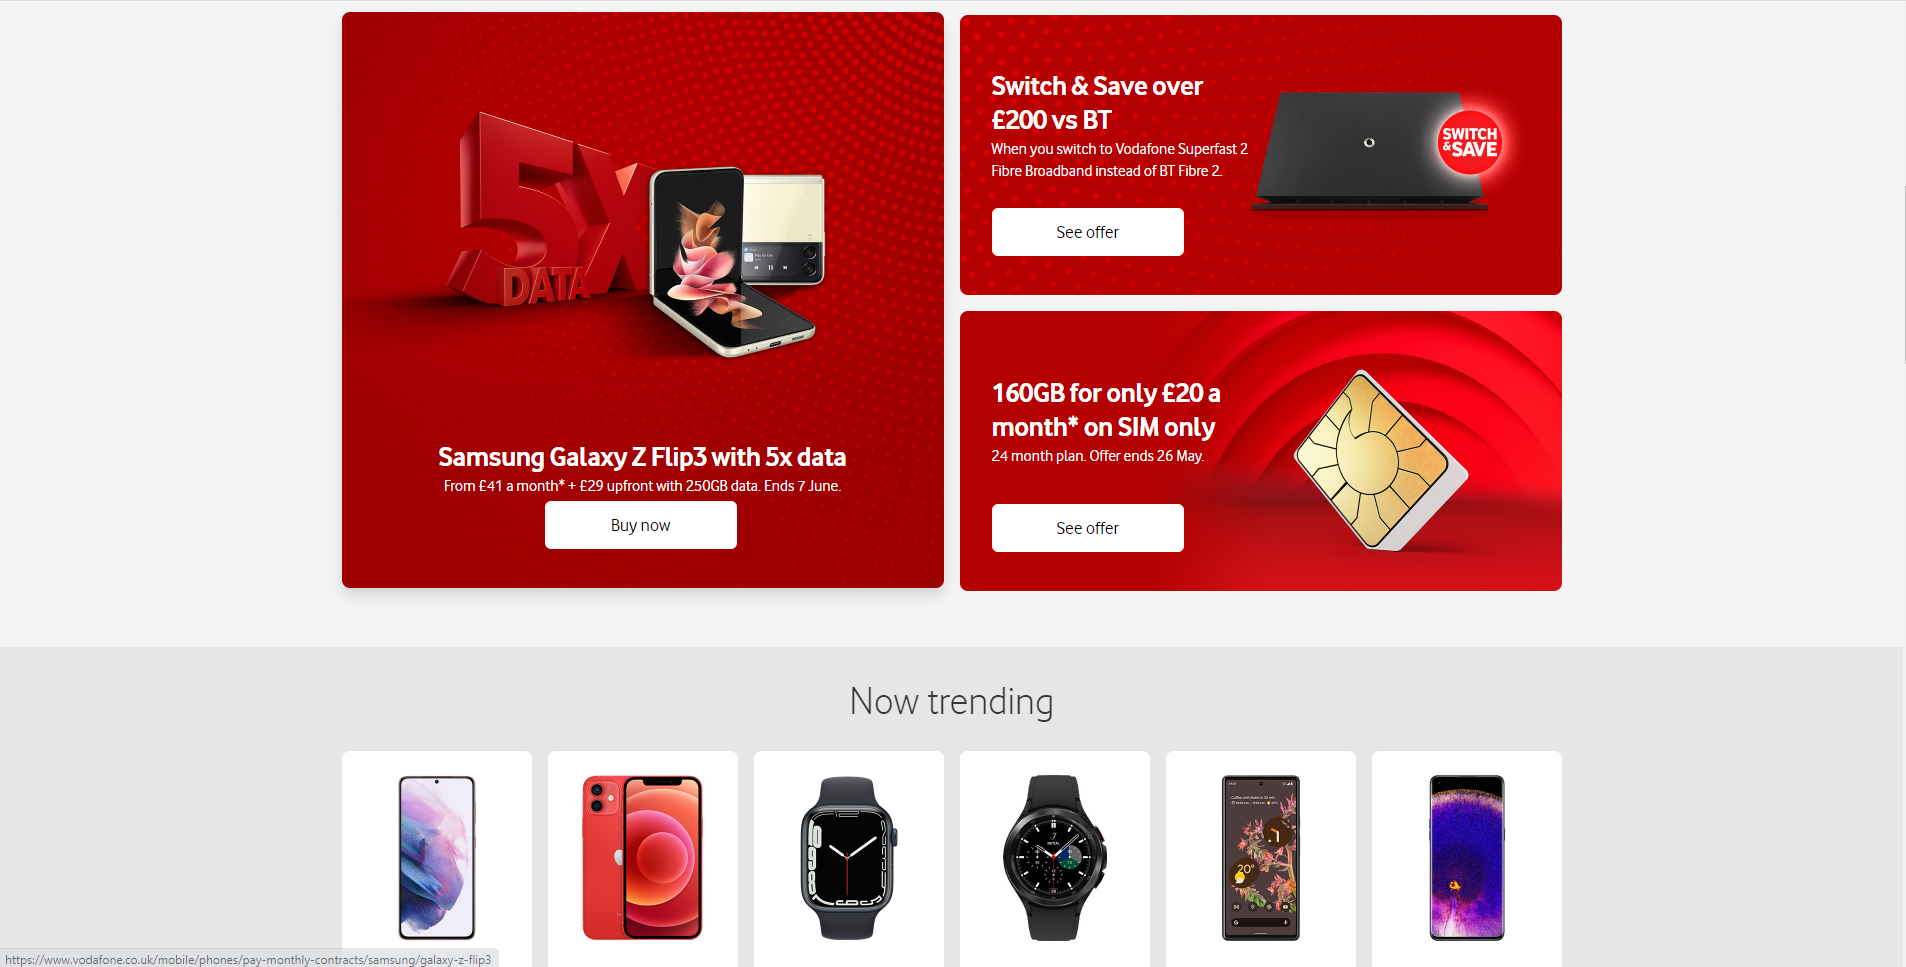Click the Switch & Save round badge
The image size is (1906, 967).
[x=1469, y=142]
